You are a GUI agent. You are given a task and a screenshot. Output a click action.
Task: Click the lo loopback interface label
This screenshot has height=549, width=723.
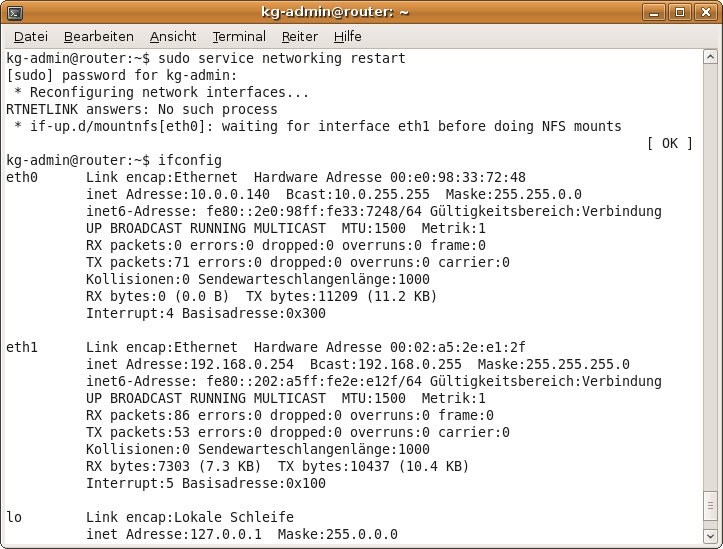[x=14, y=517]
